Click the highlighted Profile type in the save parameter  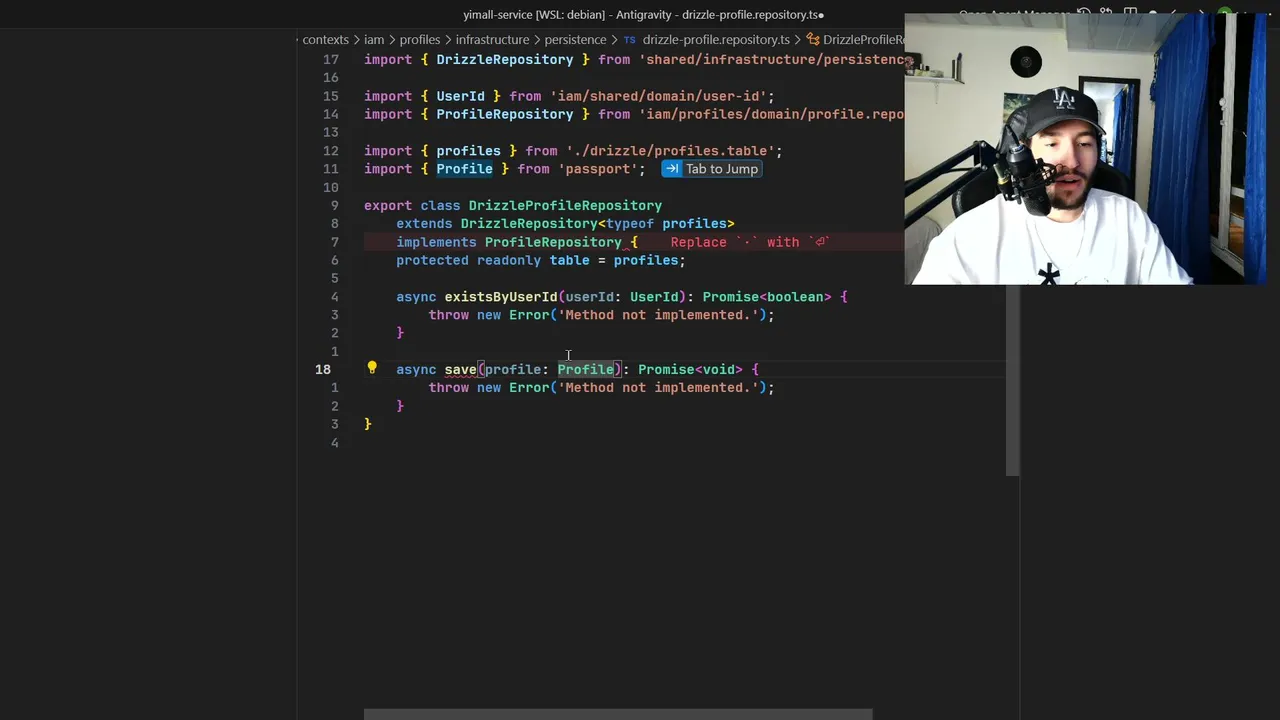coord(586,370)
